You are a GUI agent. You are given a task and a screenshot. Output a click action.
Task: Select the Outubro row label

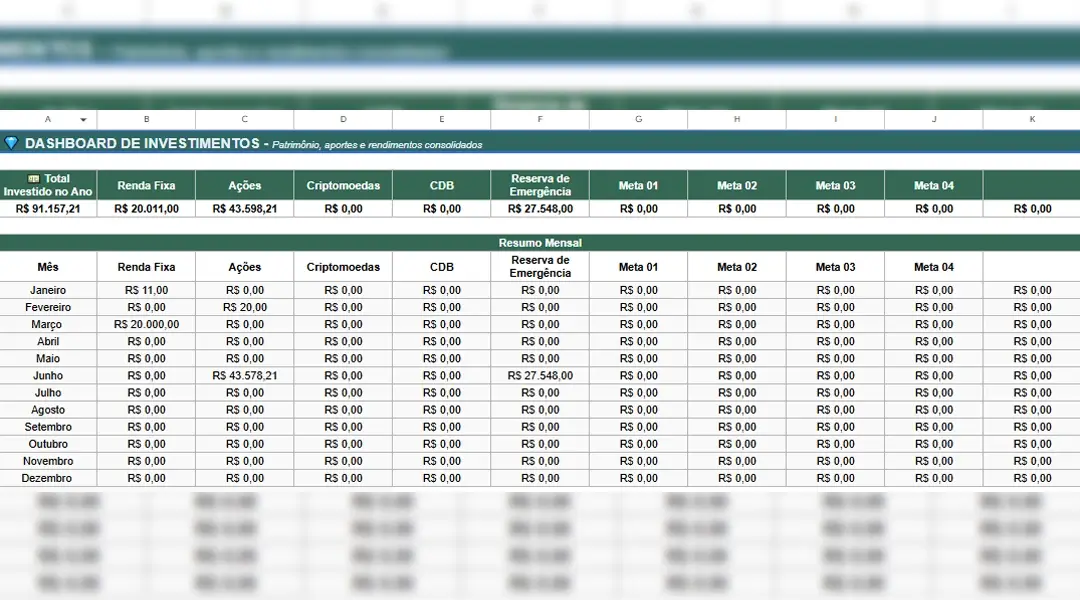[x=48, y=444]
